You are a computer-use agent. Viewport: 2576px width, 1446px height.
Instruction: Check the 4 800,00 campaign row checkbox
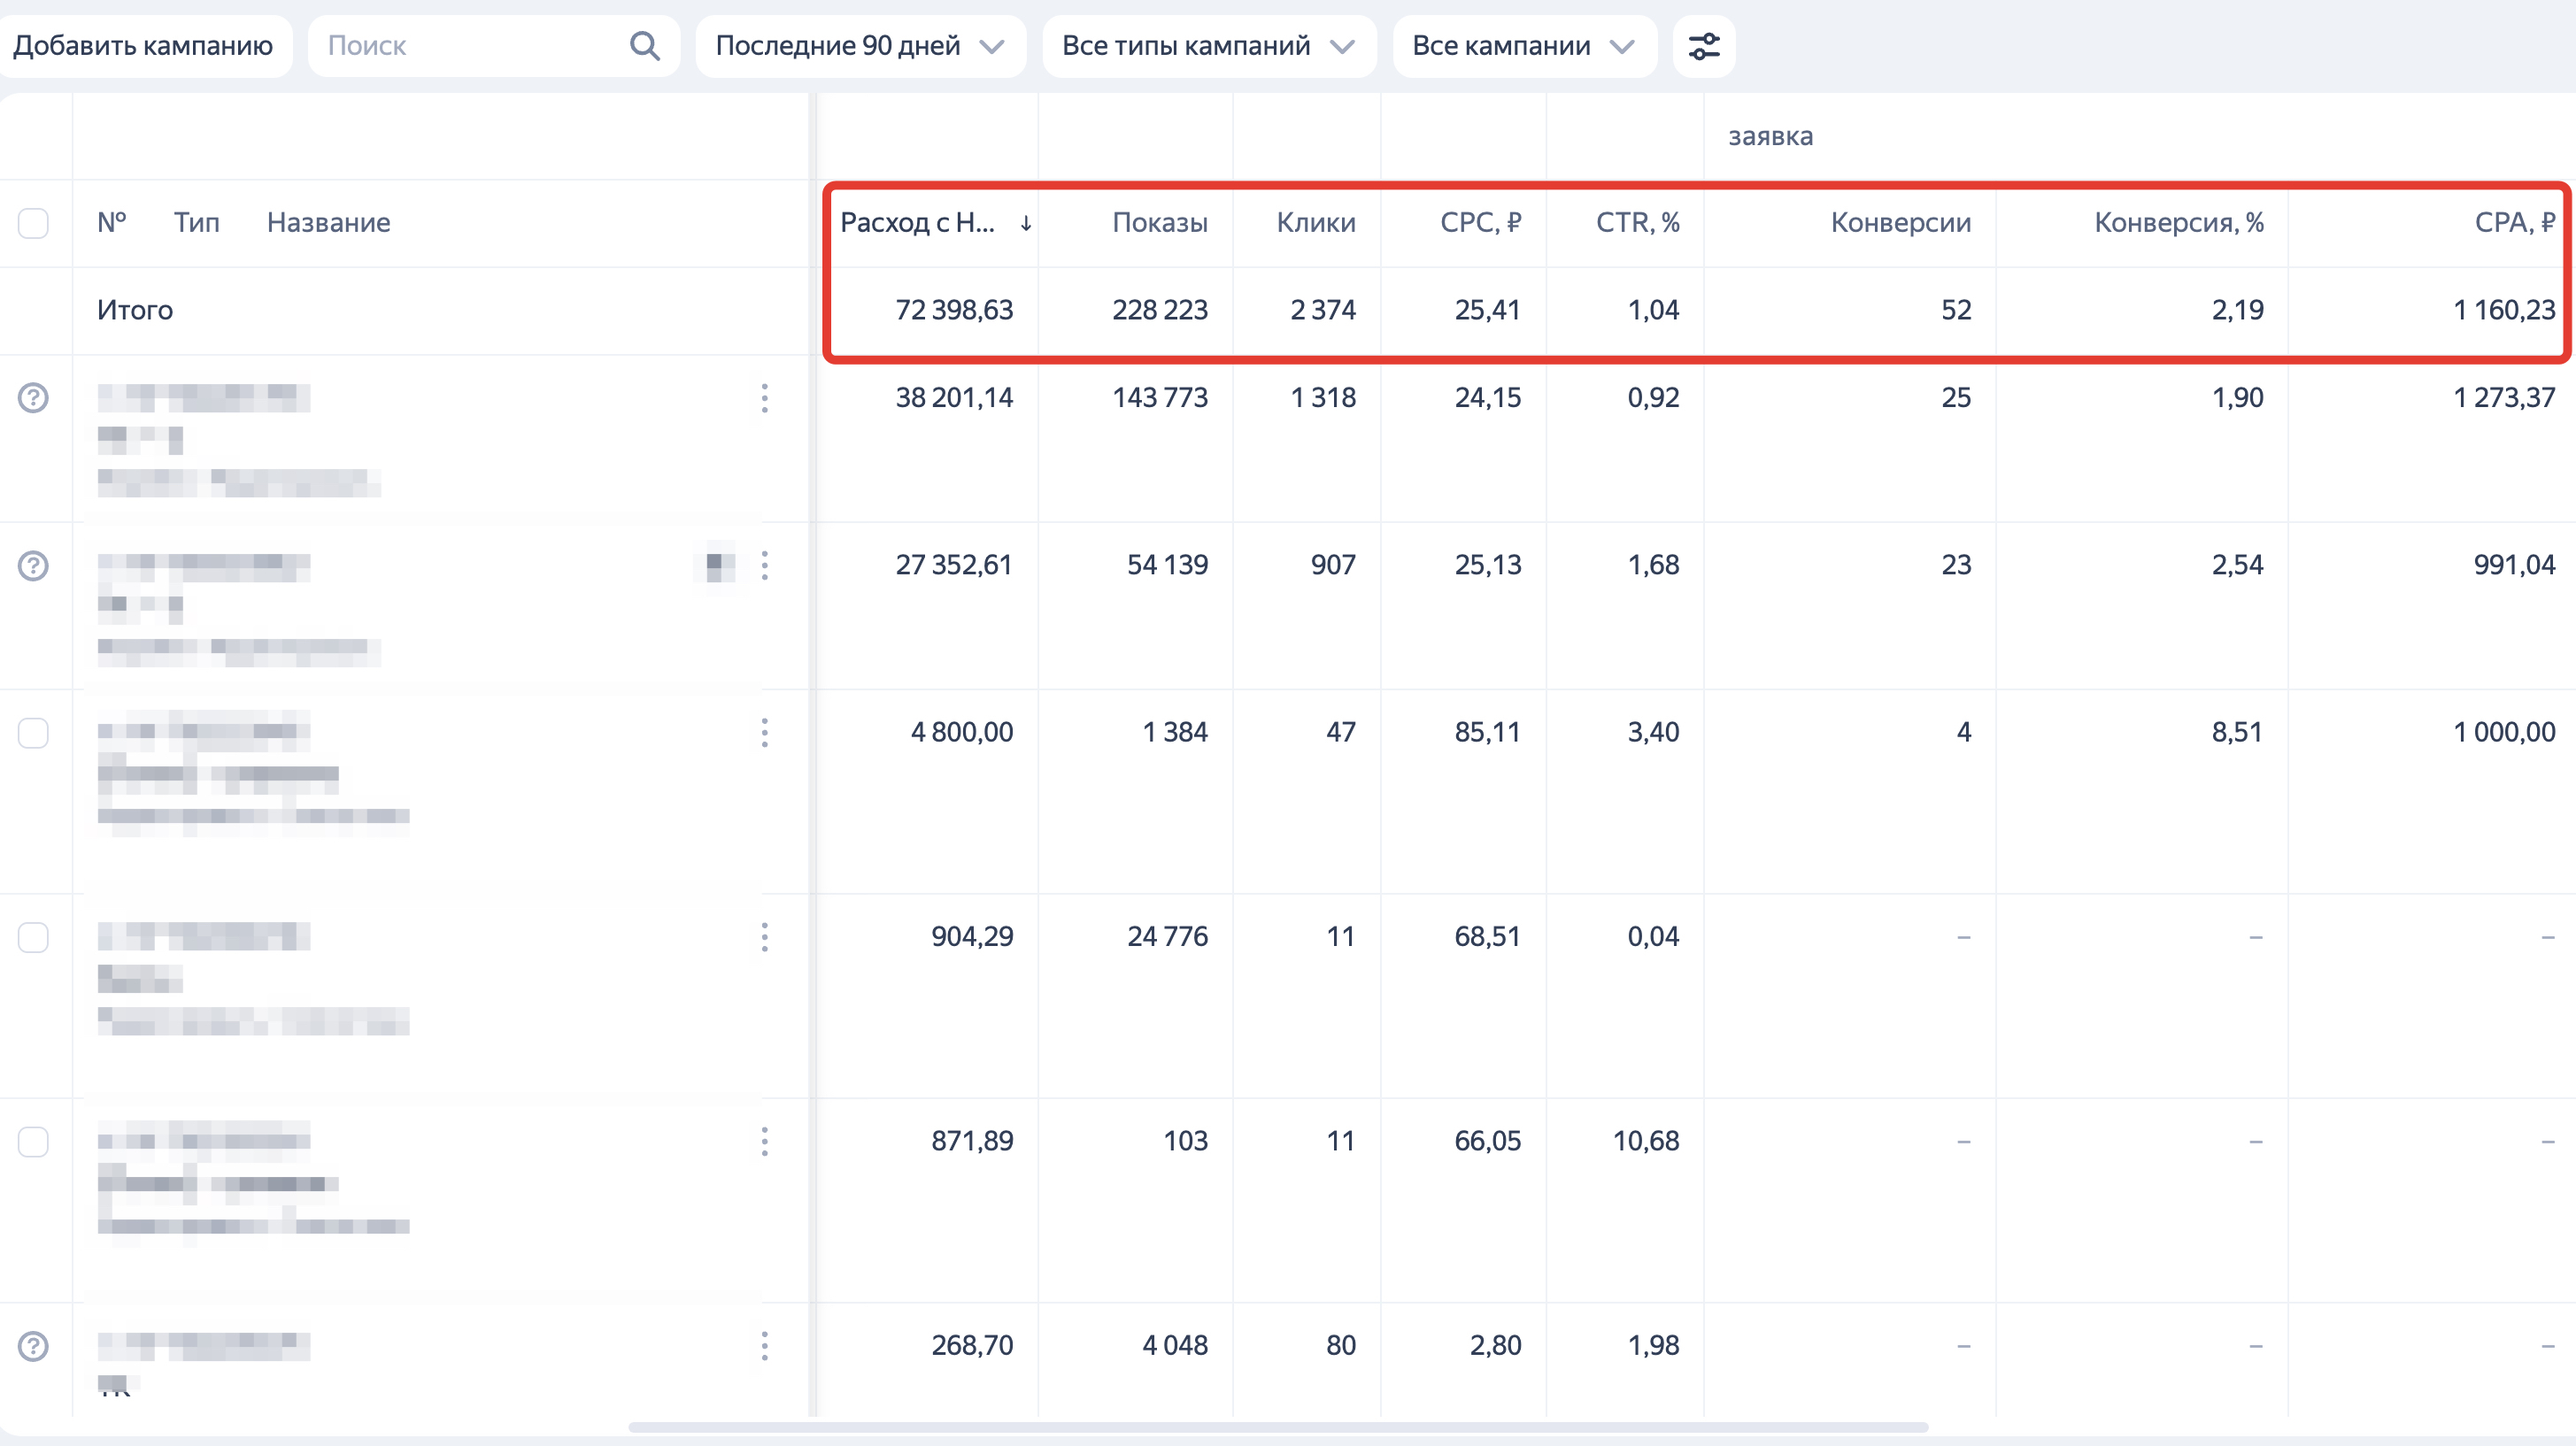click(x=33, y=733)
